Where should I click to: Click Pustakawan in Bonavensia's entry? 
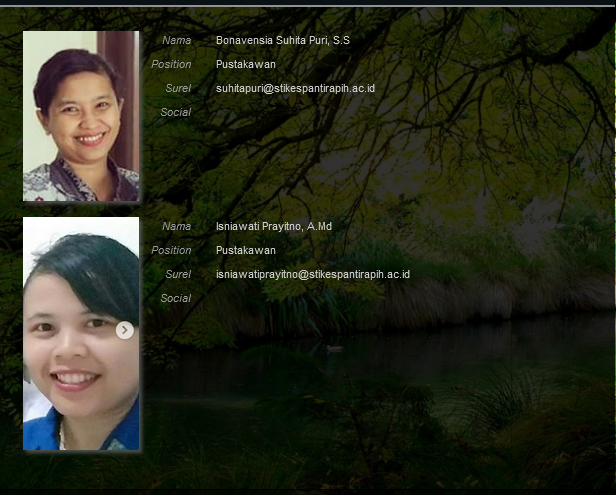245,65
